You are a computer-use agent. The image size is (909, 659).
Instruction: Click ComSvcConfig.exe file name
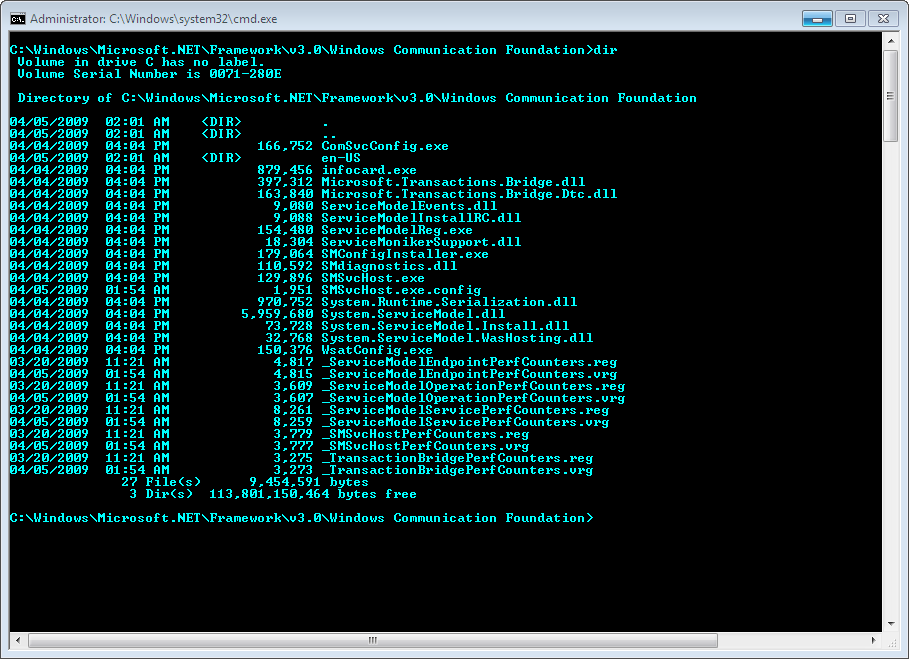[x=385, y=146]
